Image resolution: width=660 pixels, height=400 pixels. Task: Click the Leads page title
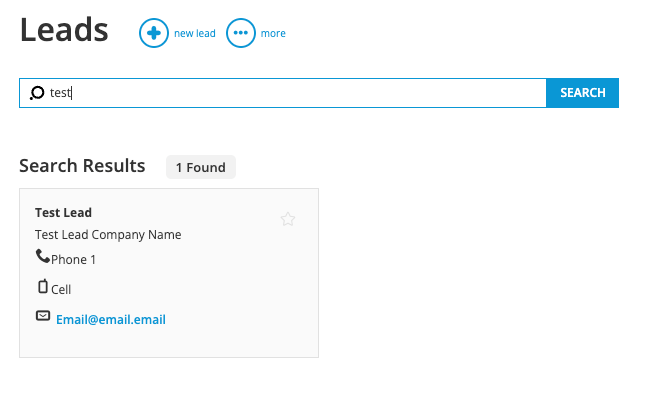point(64,30)
